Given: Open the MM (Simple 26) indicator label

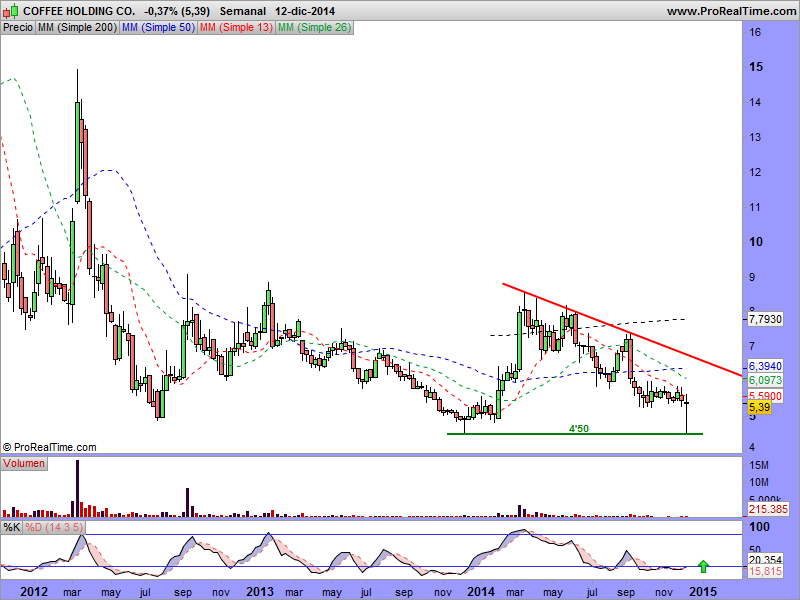Looking at the screenshot, I should tap(314, 28).
